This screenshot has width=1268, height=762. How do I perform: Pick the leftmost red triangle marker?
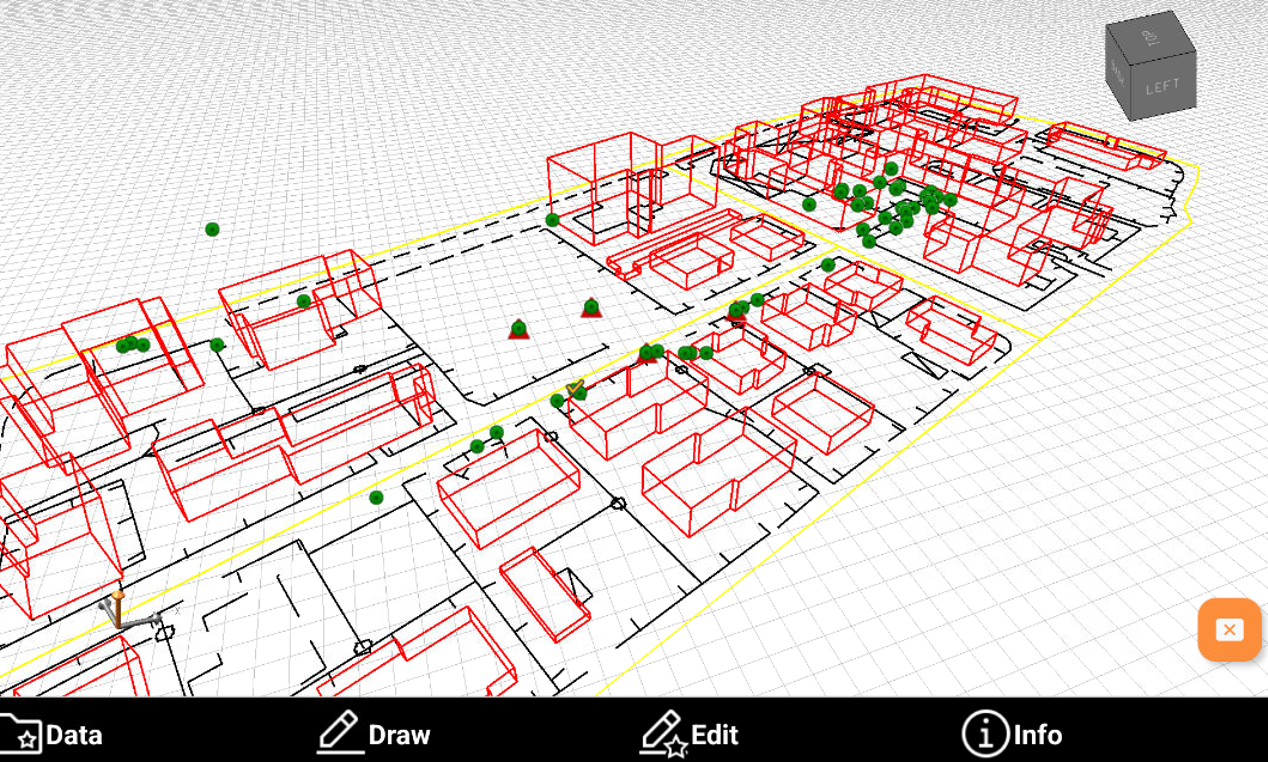518,330
